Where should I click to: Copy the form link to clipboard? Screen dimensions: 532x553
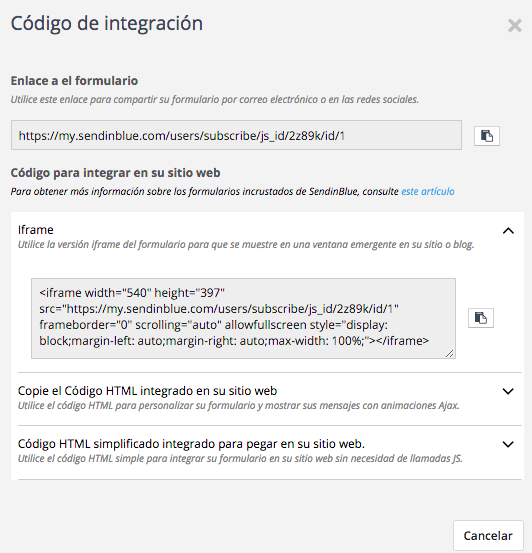[486, 136]
